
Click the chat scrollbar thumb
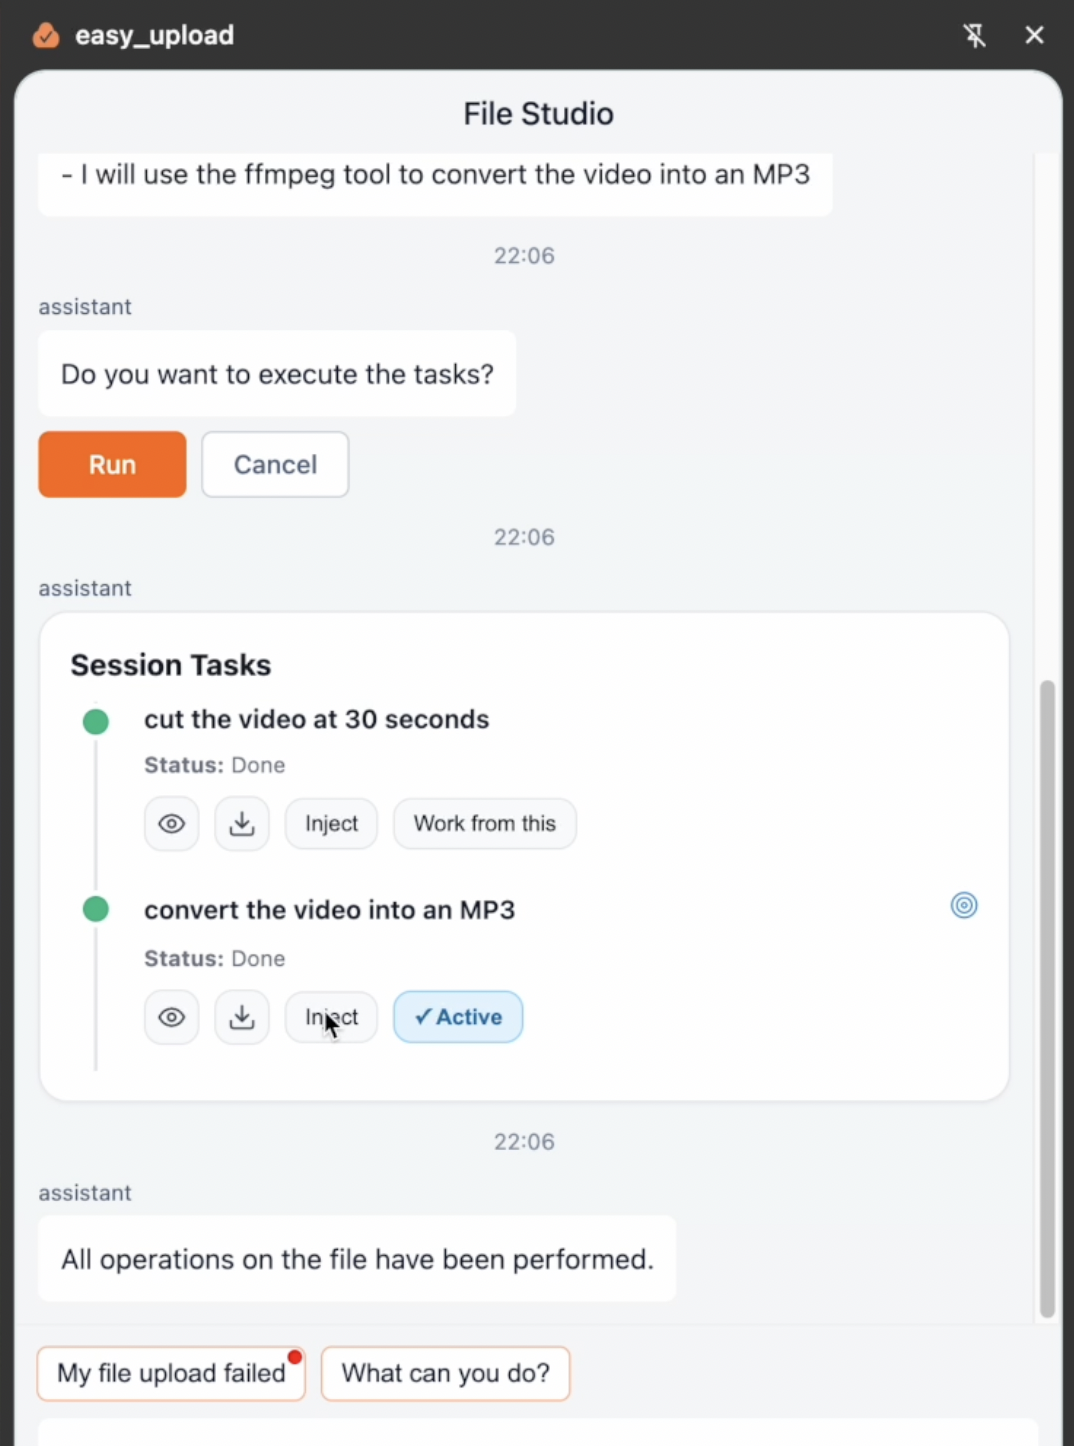[1047, 1000]
